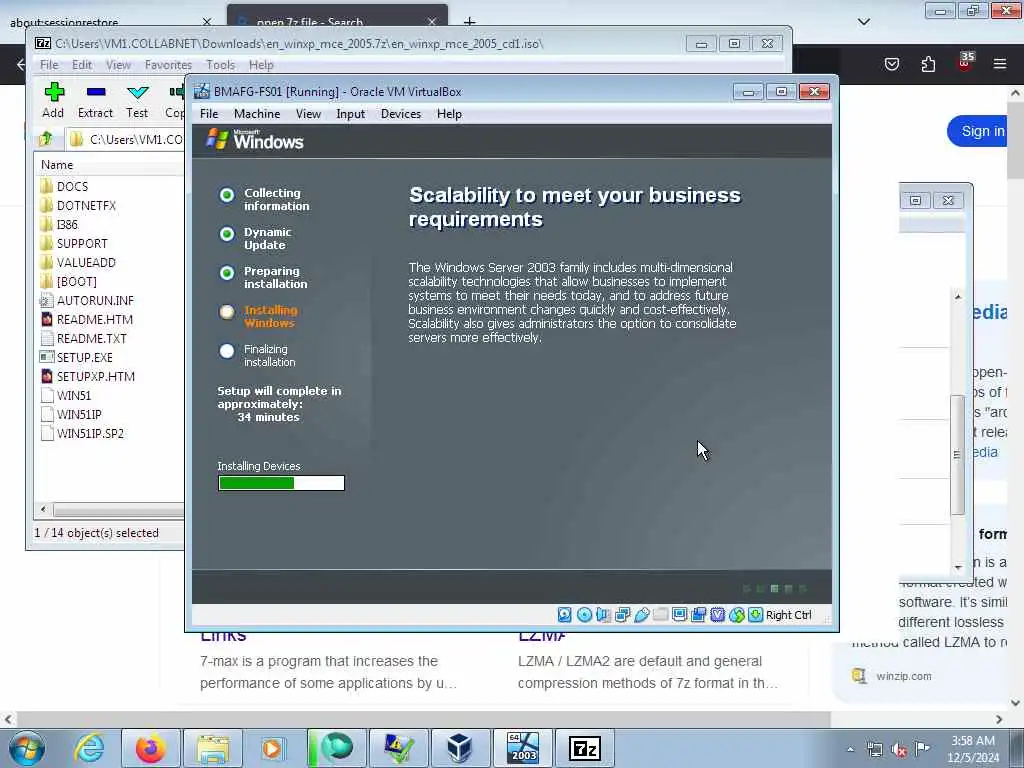Screen dimensions: 1024x768
Task: Open 7-Zip Favorites menu
Action: coord(168,65)
